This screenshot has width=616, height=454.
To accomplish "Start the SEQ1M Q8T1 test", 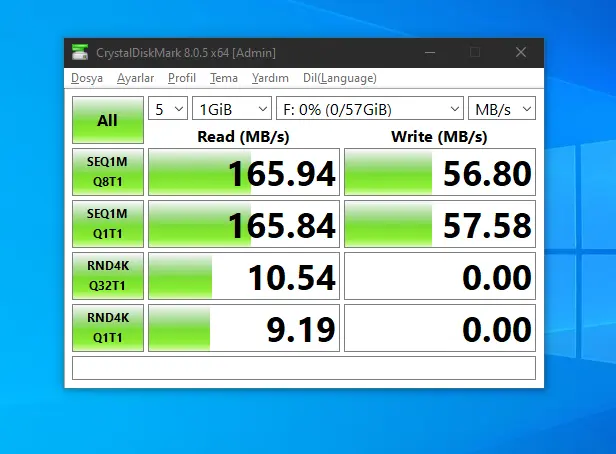I will click(108, 172).
